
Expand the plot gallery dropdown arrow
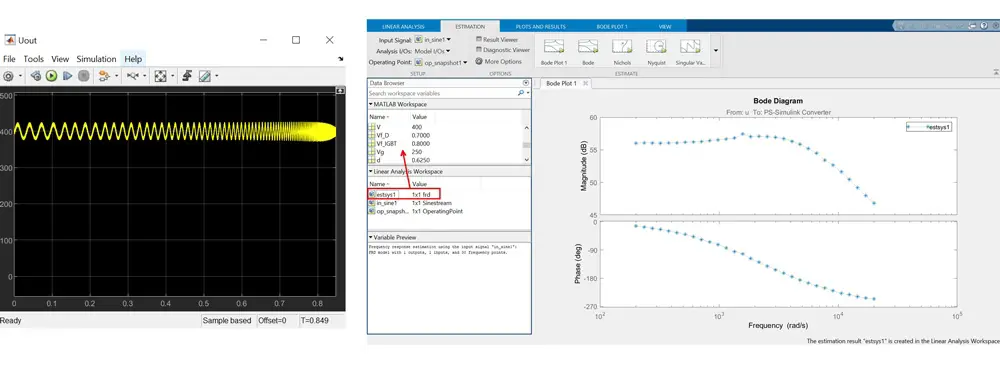tap(716, 50)
